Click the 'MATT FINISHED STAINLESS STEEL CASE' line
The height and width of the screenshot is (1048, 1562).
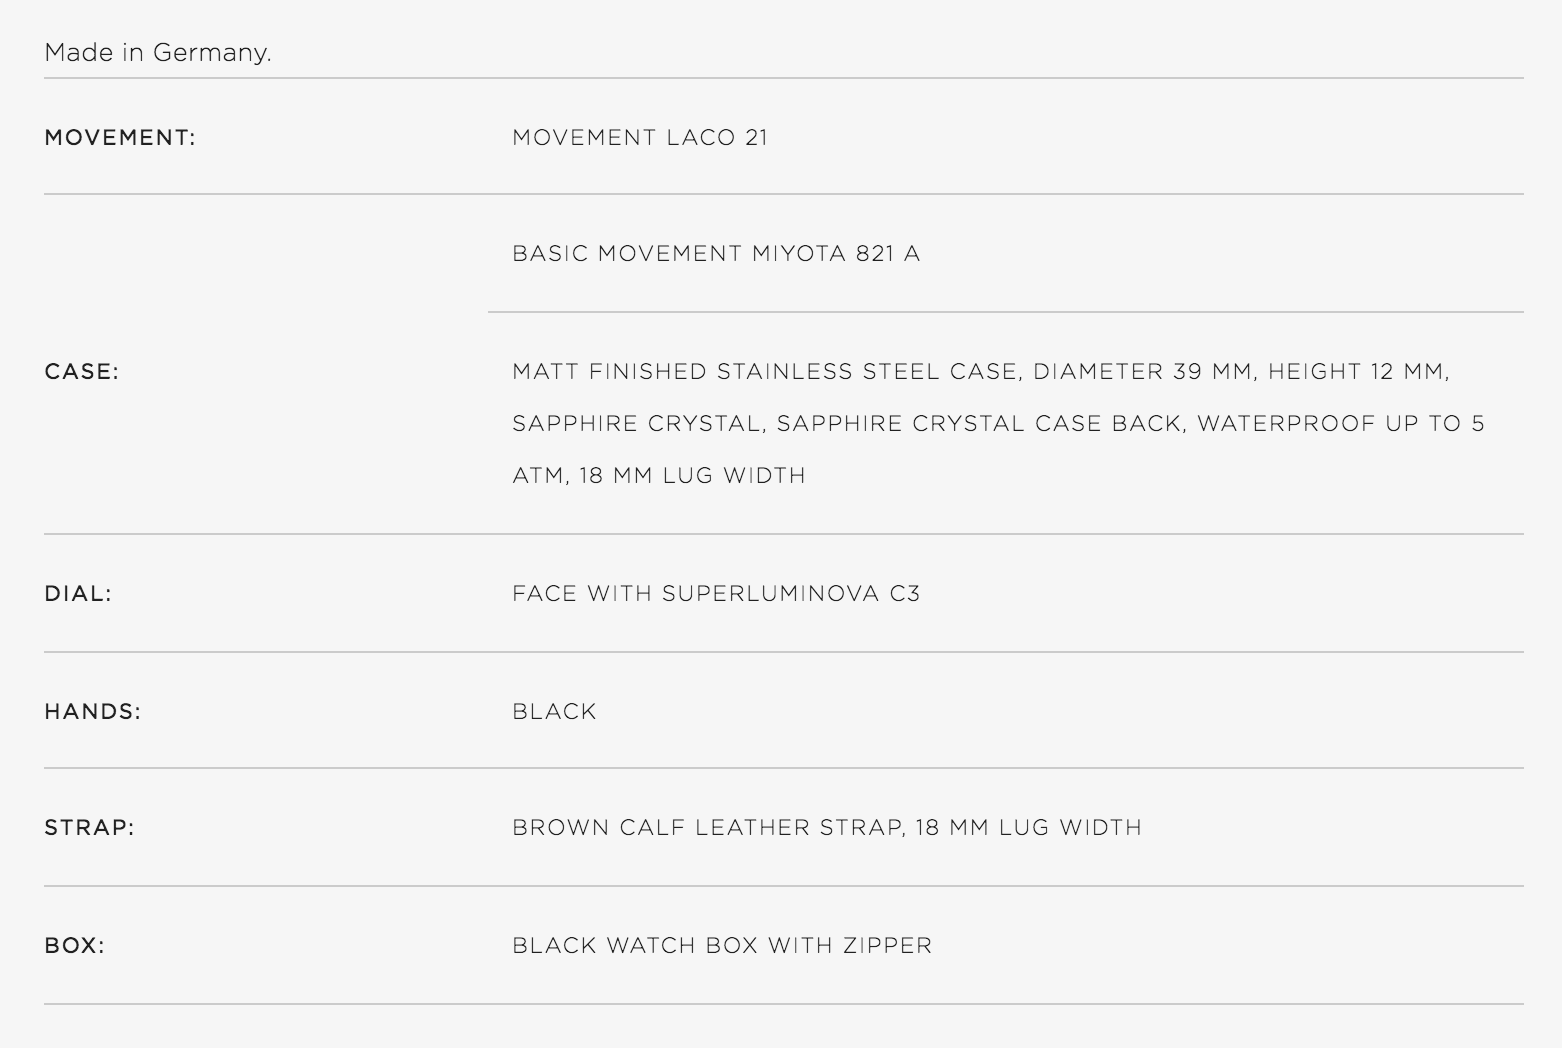coord(765,372)
